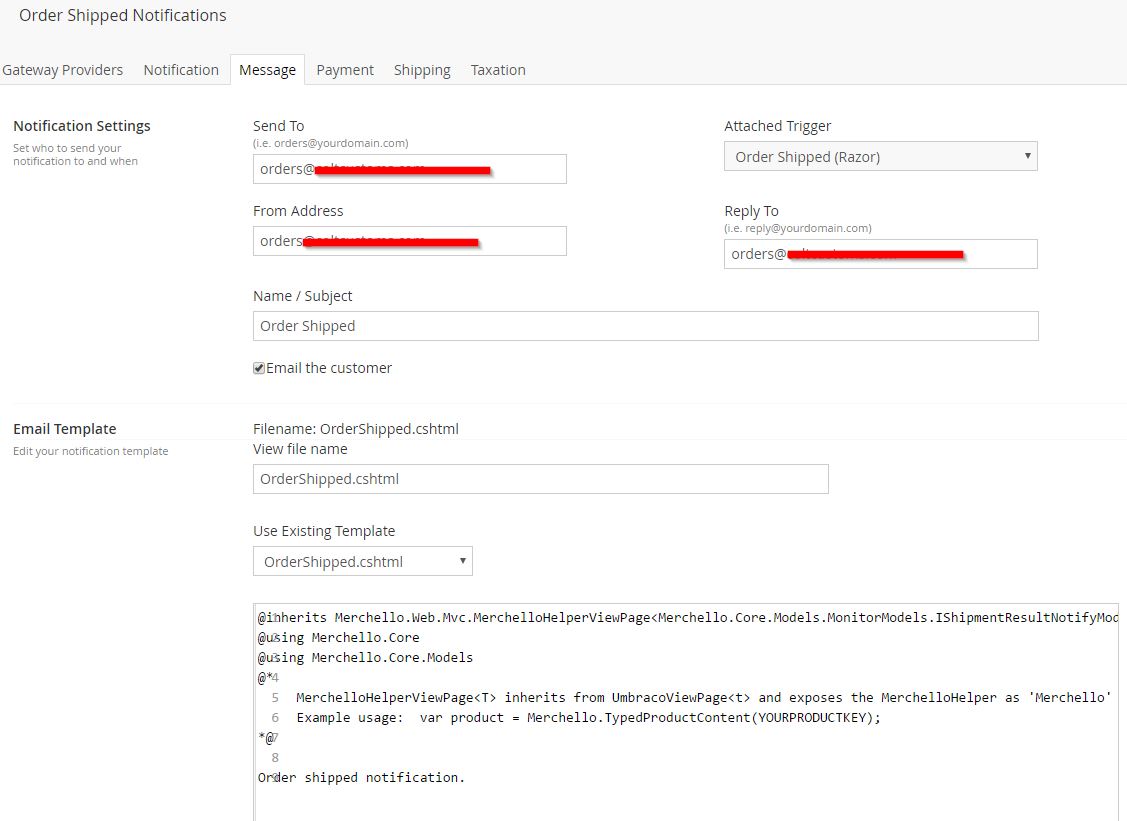Switch to the Taxation tab

click(x=498, y=70)
